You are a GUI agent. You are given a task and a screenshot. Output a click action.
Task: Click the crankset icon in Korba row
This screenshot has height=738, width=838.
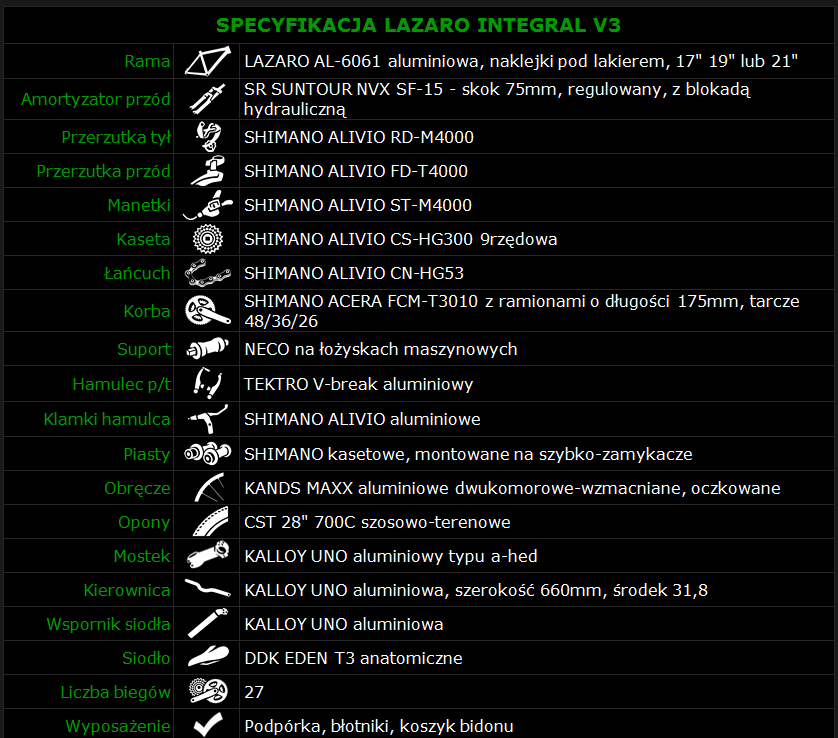(208, 311)
